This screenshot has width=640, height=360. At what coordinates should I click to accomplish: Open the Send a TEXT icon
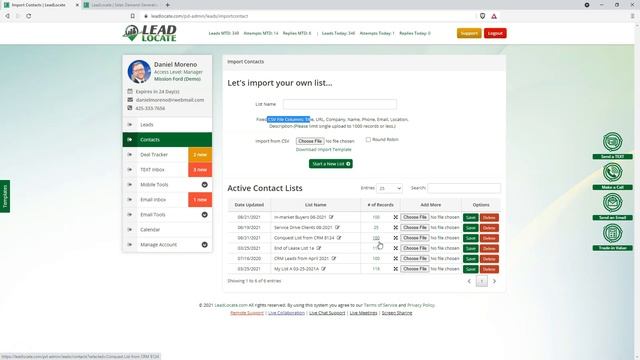coord(613,142)
